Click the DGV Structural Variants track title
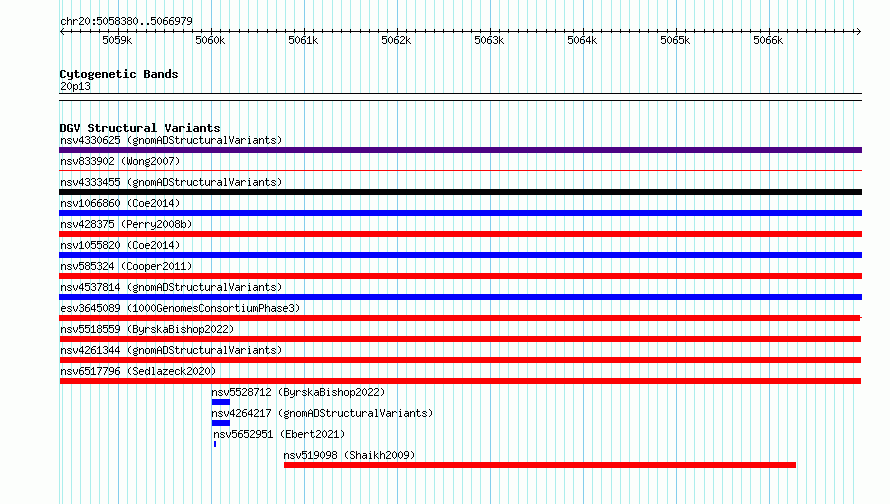Viewport: 890px width, 504px height. (x=140, y=128)
